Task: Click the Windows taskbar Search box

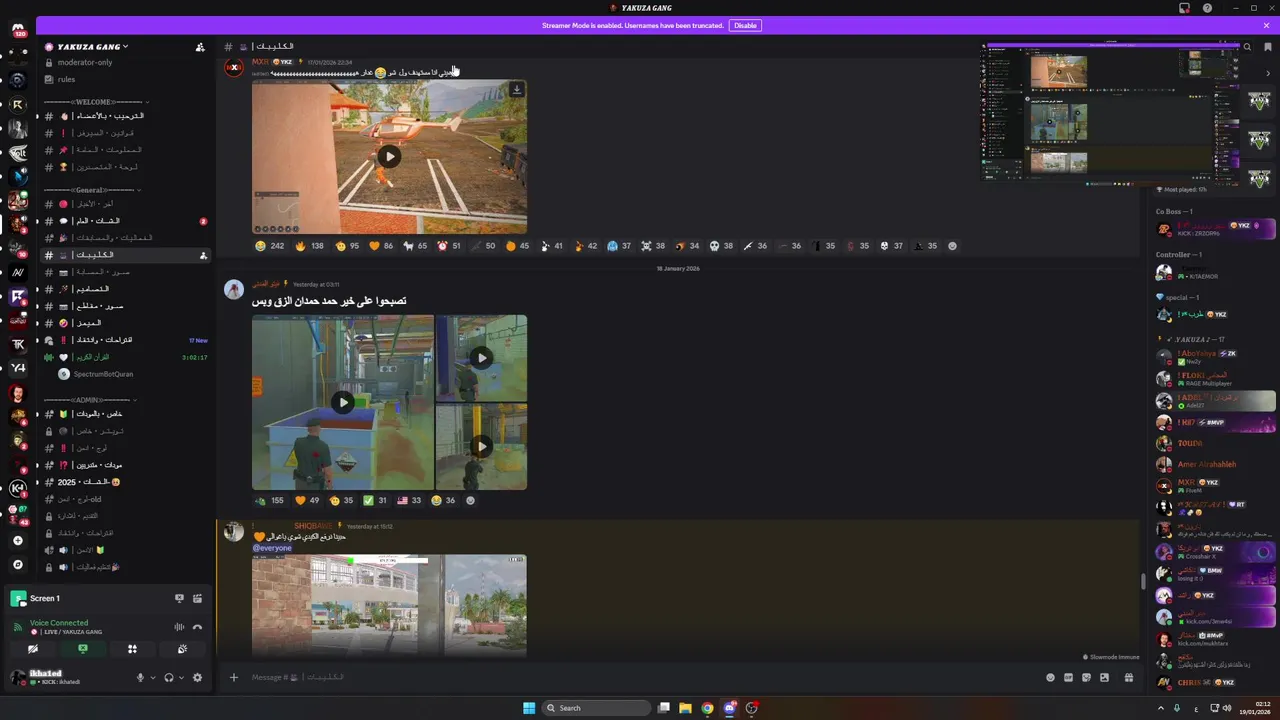Action: 596,708
